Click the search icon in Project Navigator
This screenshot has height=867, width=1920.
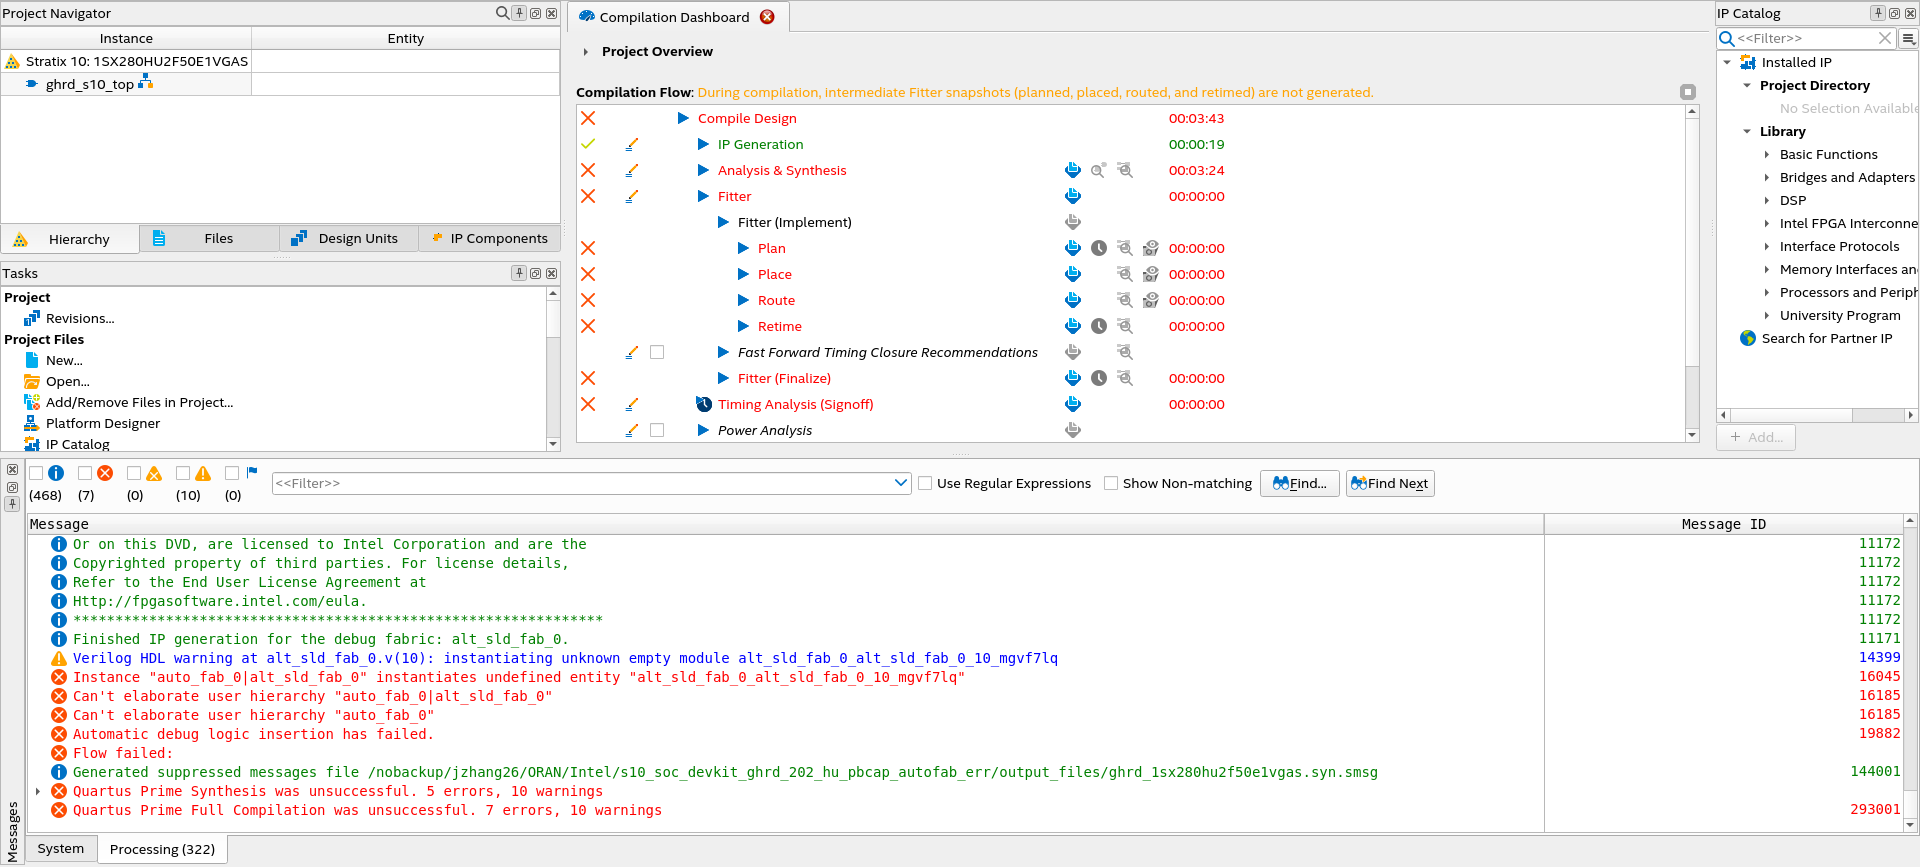[x=502, y=13]
